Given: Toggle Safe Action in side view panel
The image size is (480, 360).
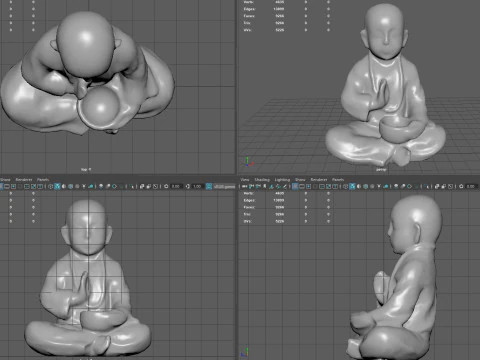Looking at the screenshot, I should click(x=328, y=186).
